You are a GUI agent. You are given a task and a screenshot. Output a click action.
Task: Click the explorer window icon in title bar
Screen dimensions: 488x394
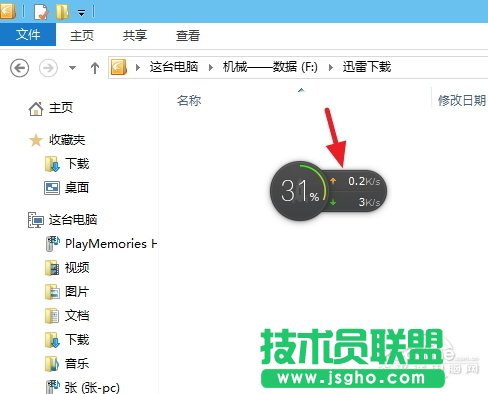pyautogui.click(x=7, y=11)
